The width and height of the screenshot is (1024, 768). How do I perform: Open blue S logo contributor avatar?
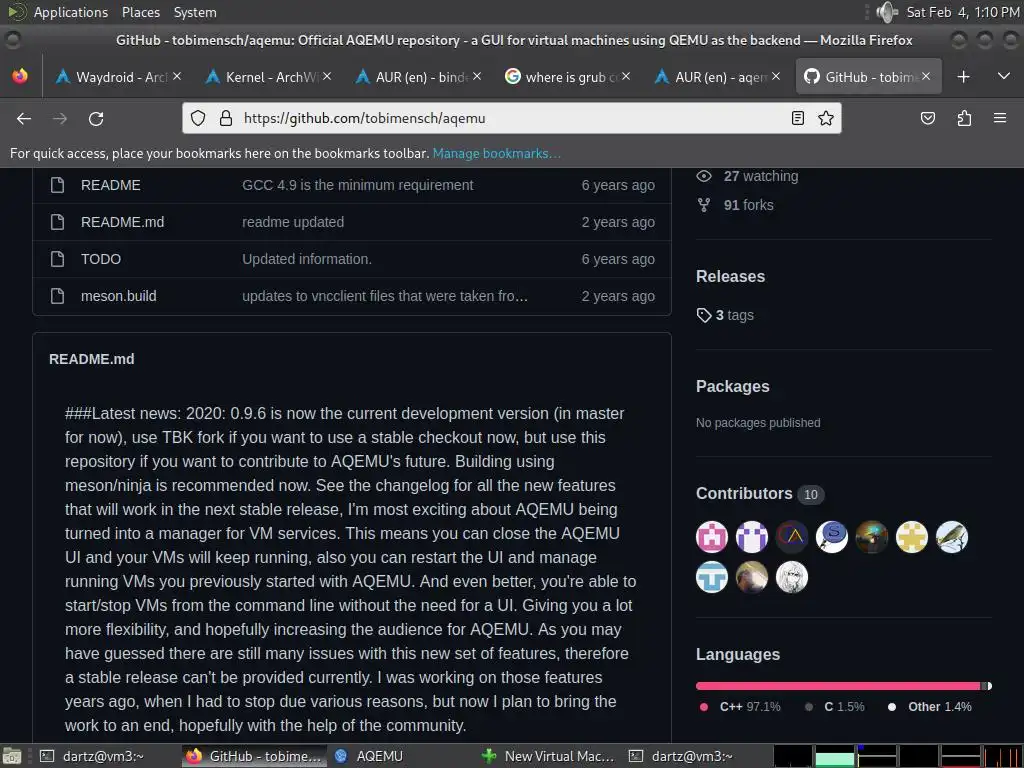click(832, 537)
